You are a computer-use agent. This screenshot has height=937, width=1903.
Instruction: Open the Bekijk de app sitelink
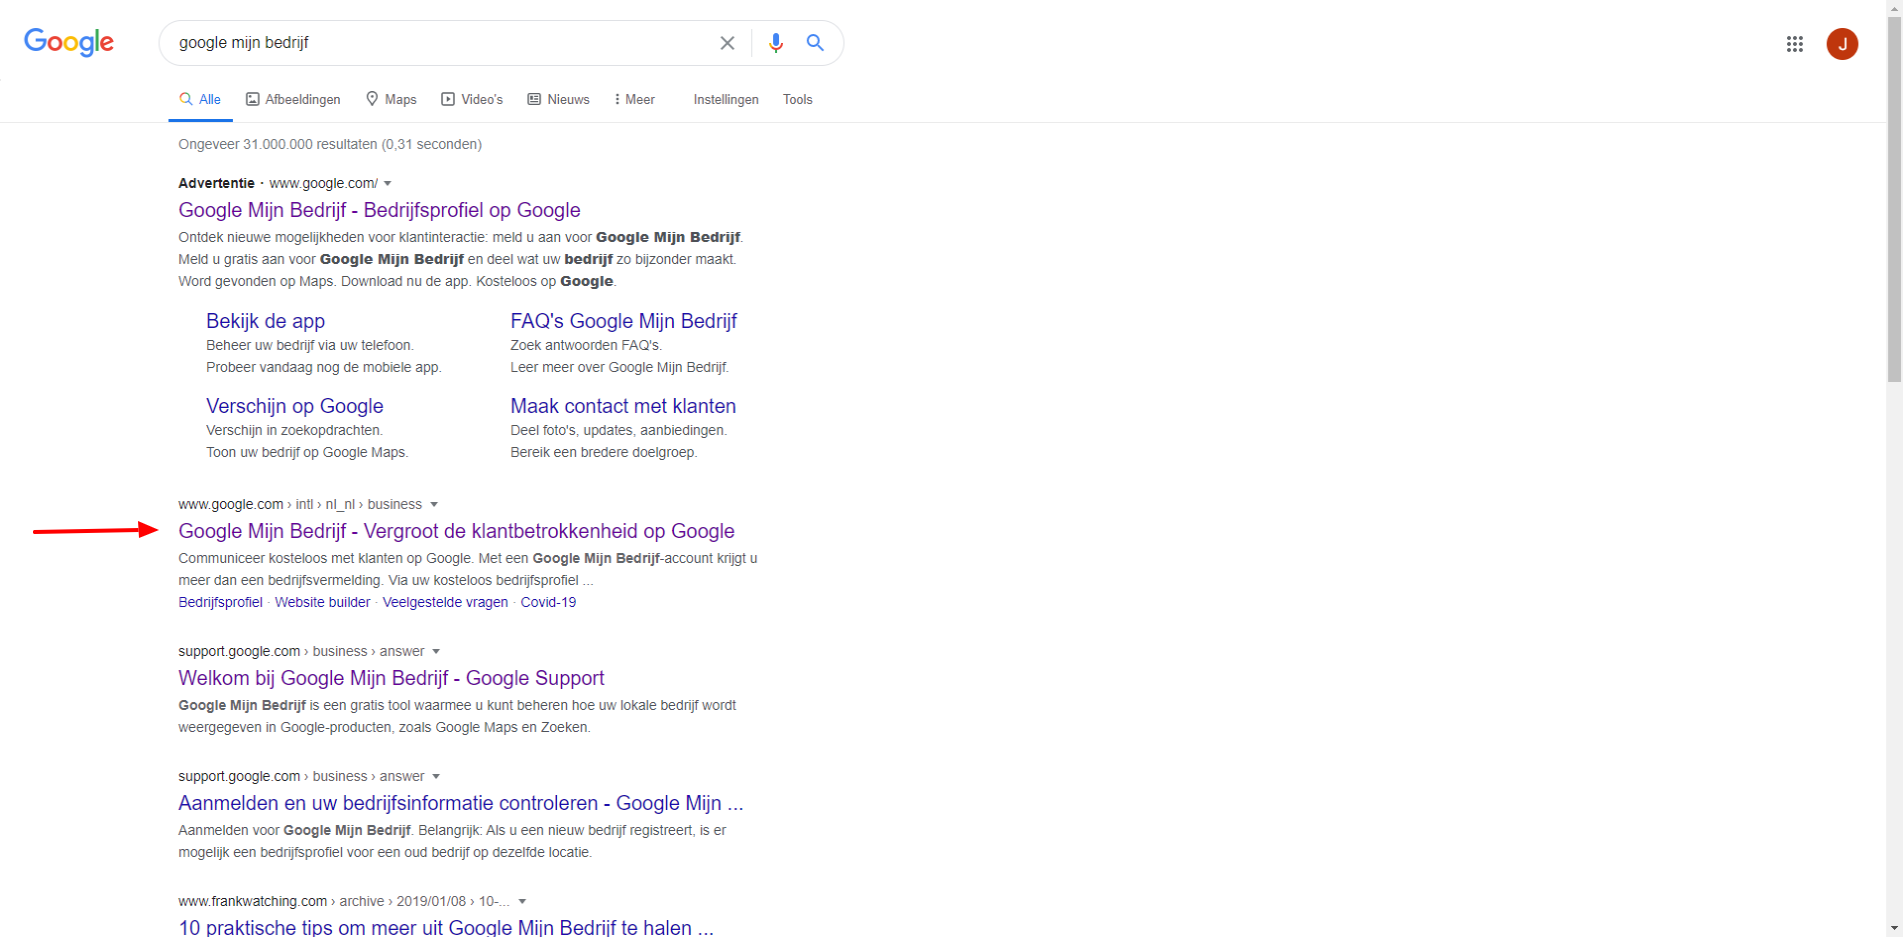pyautogui.click(x=265, y=321)
